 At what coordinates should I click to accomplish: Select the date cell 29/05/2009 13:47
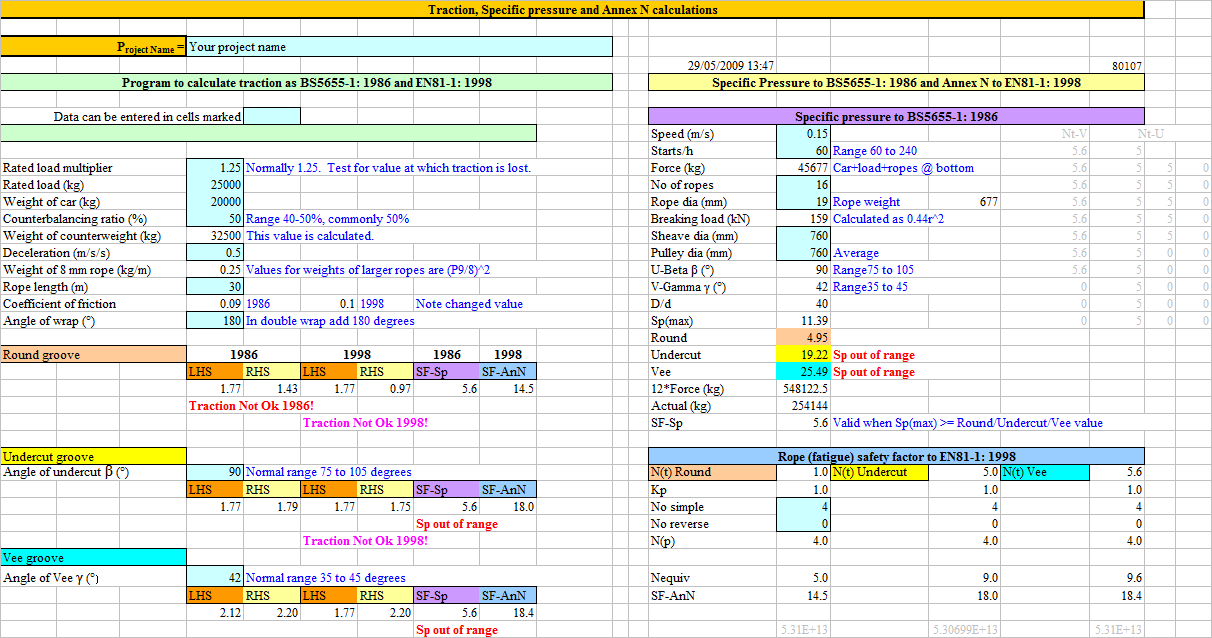(731, 66)
